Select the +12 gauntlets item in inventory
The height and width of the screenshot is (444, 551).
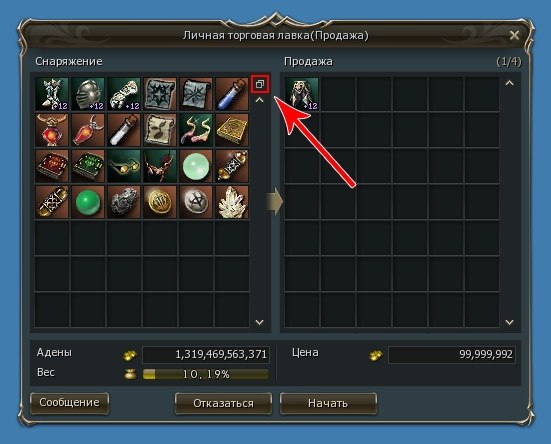click(124, 94)
